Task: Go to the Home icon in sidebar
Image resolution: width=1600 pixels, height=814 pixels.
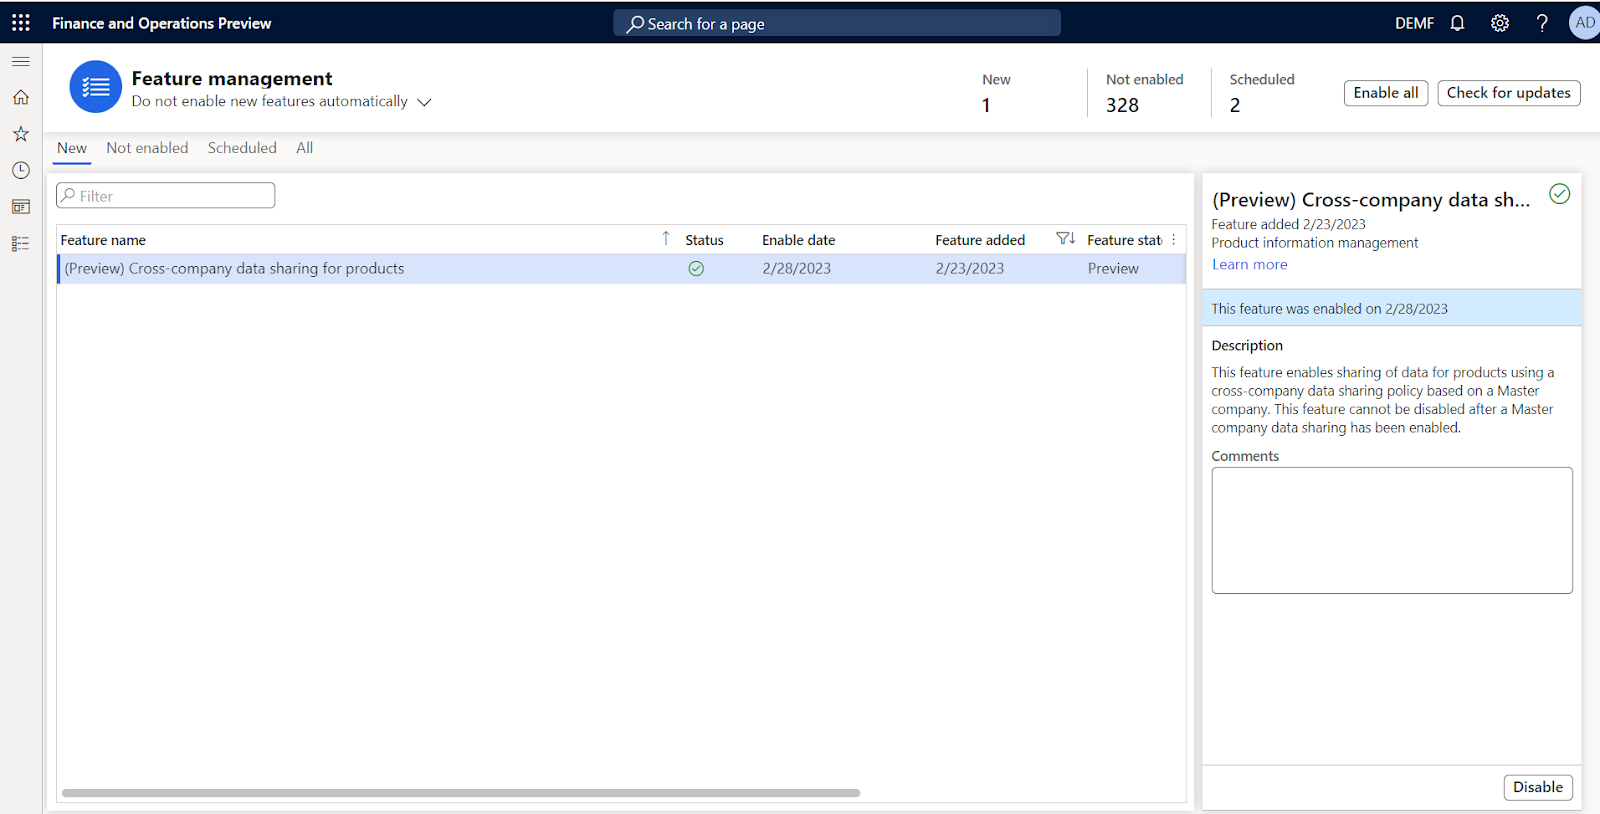Action: 21,97
